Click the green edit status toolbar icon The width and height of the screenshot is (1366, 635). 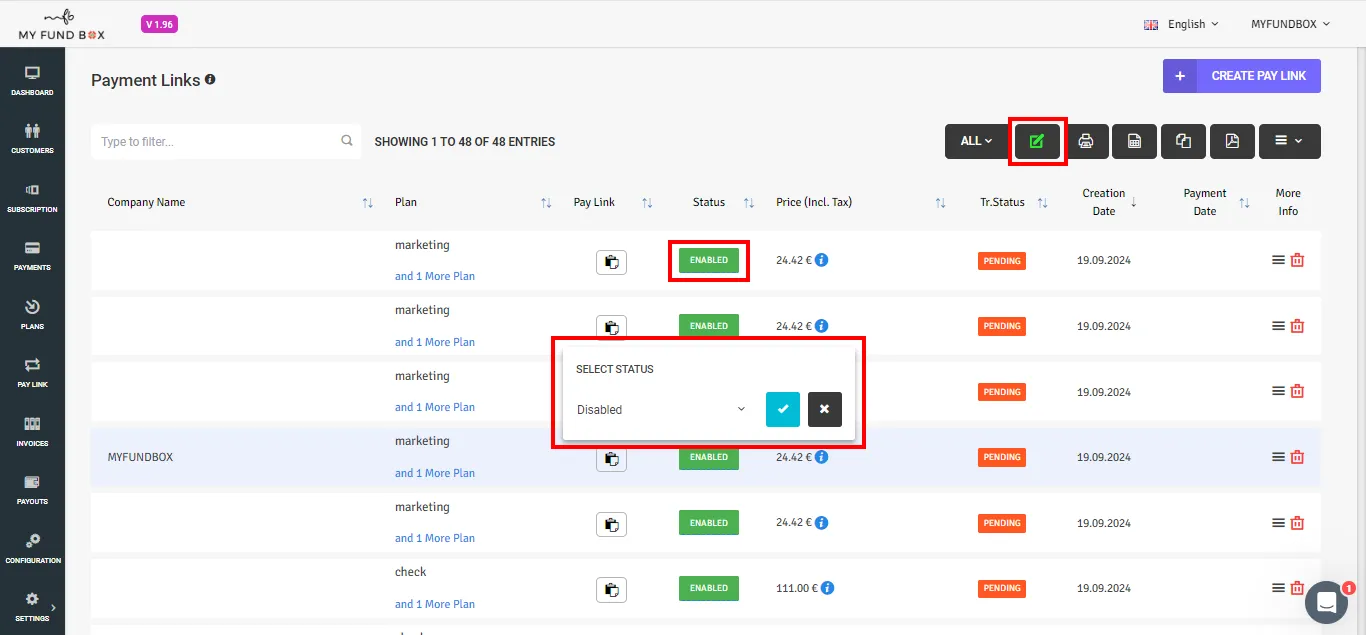point(1037,141)
